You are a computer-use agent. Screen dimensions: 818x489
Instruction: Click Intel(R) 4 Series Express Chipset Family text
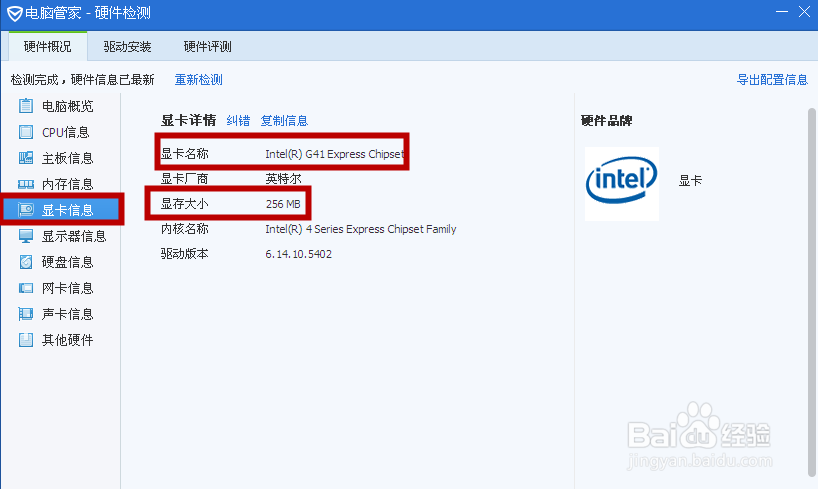click(x=360, y=229)
